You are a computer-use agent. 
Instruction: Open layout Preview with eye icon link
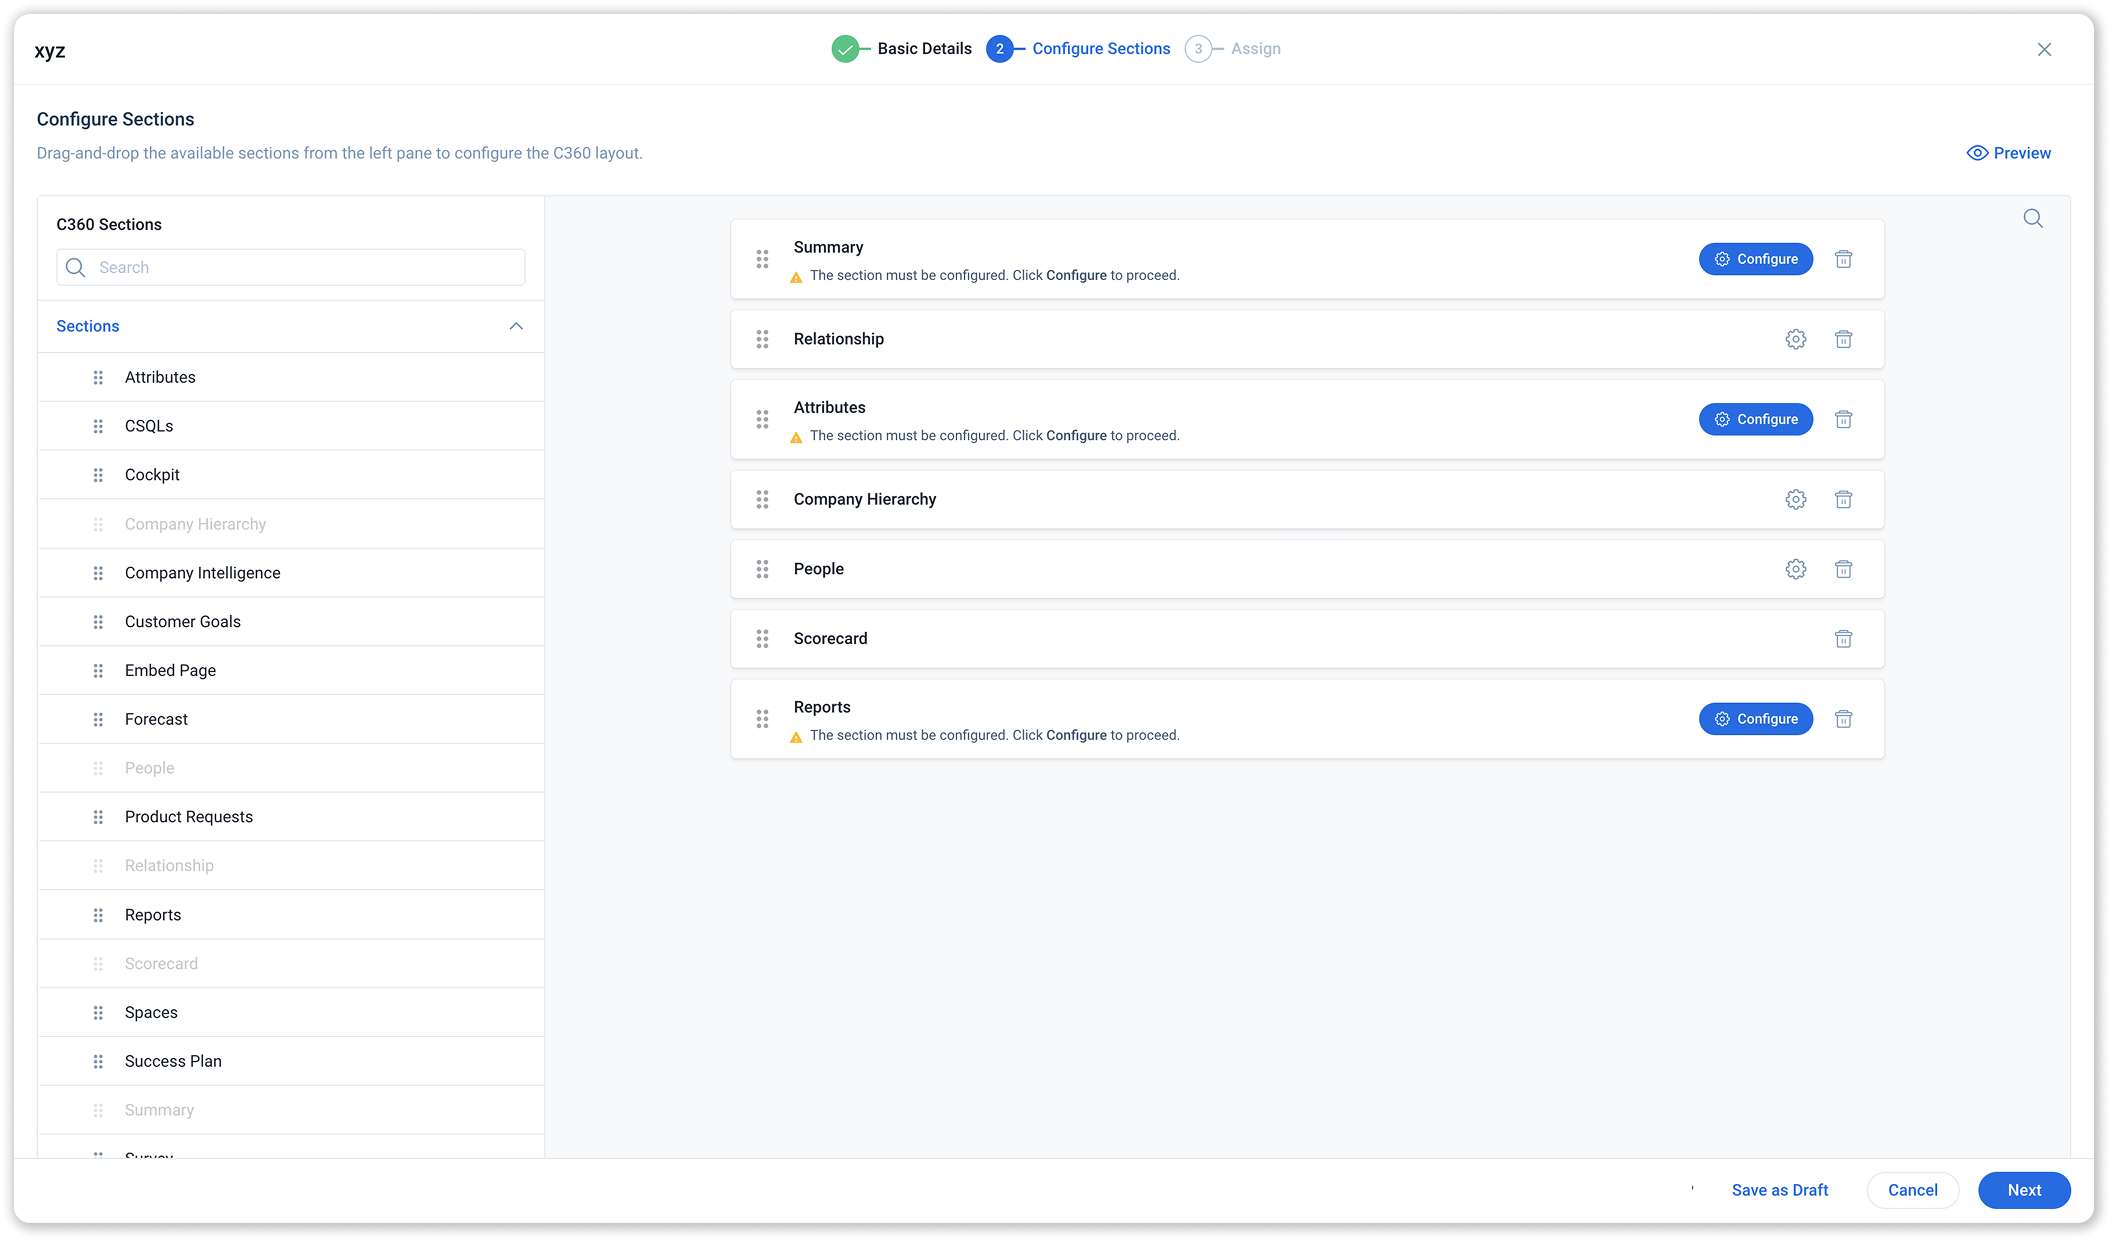(2008, 153)
